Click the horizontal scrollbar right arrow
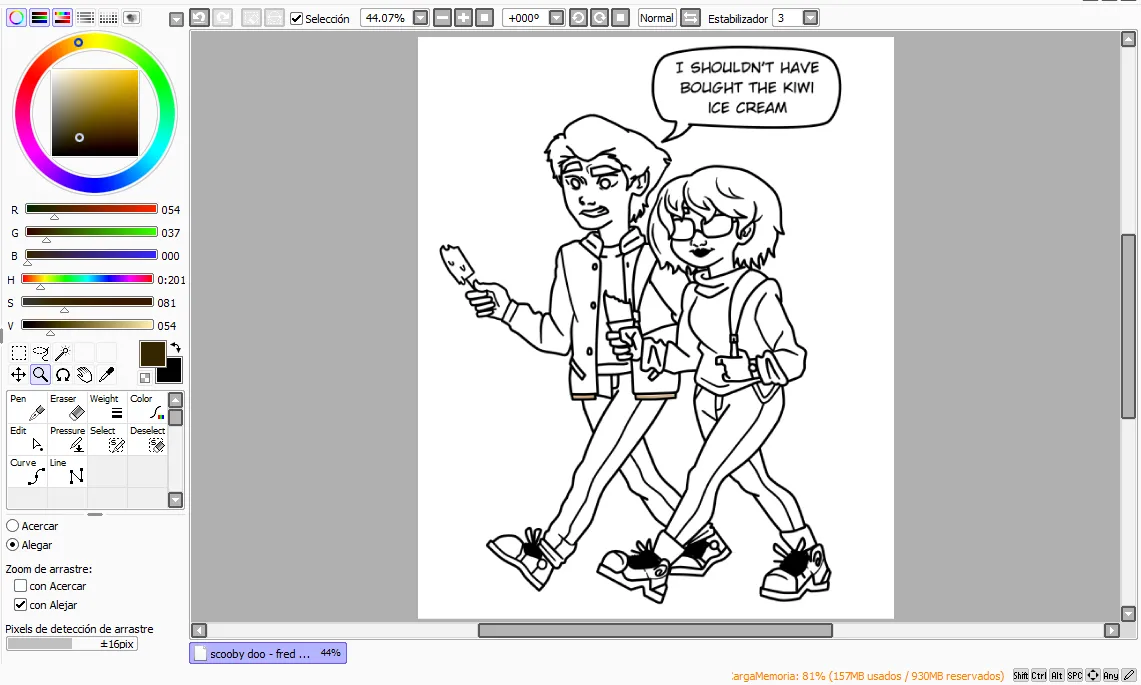 (x=1111, y=630)
